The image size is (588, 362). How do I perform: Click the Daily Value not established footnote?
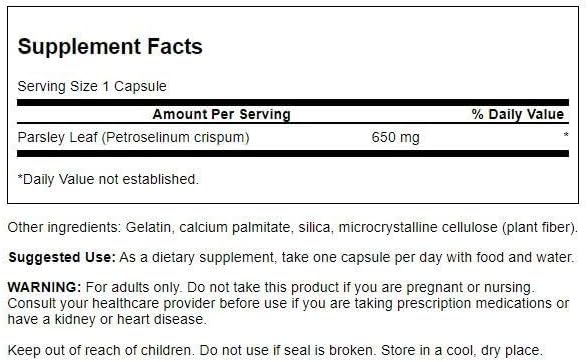click(108, 179)
